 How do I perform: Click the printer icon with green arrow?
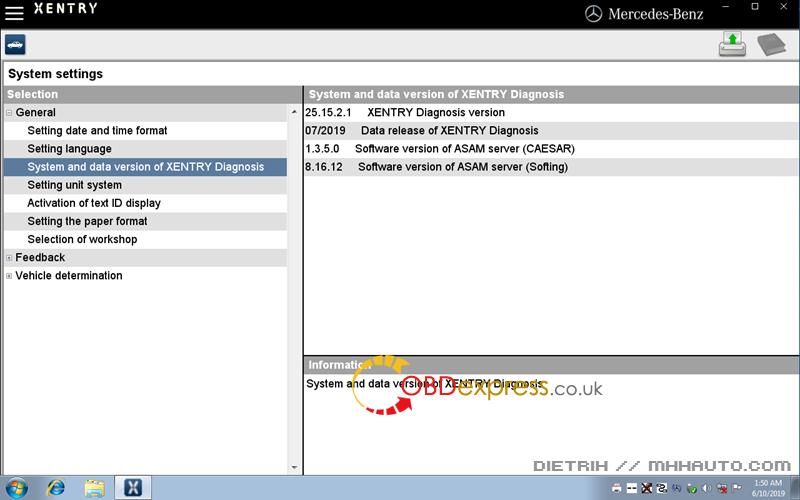pyautogui.click(x=733, y=45)
